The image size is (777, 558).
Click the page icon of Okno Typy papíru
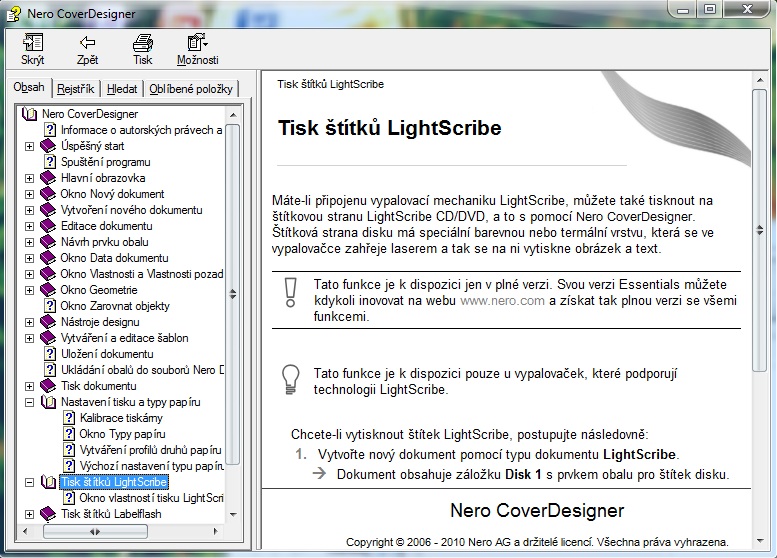[x=69, y=434]
